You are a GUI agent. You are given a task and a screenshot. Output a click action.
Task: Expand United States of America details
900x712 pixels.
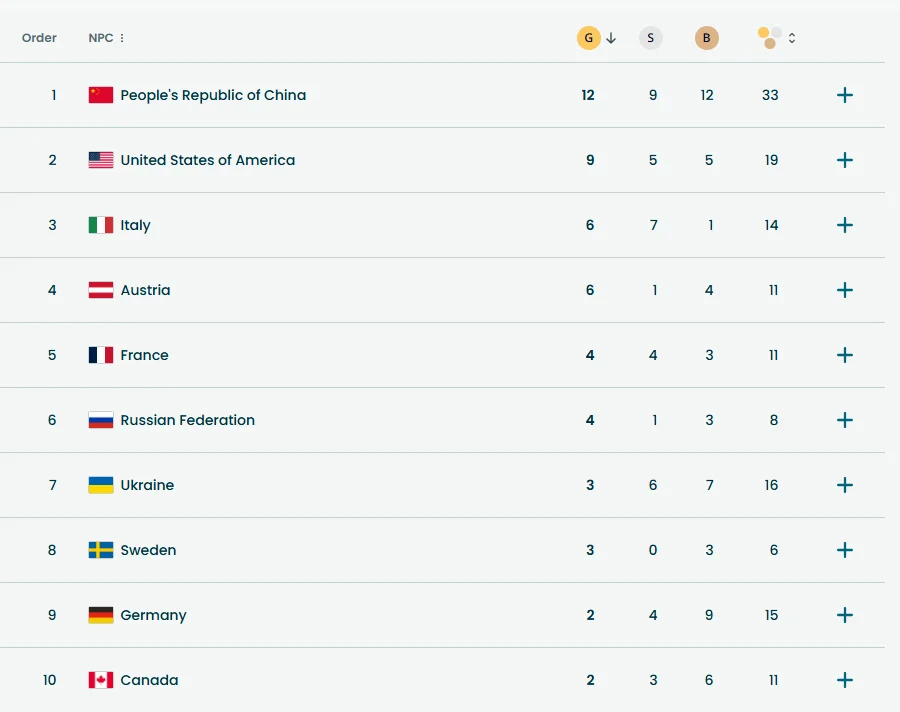[845, 160]
